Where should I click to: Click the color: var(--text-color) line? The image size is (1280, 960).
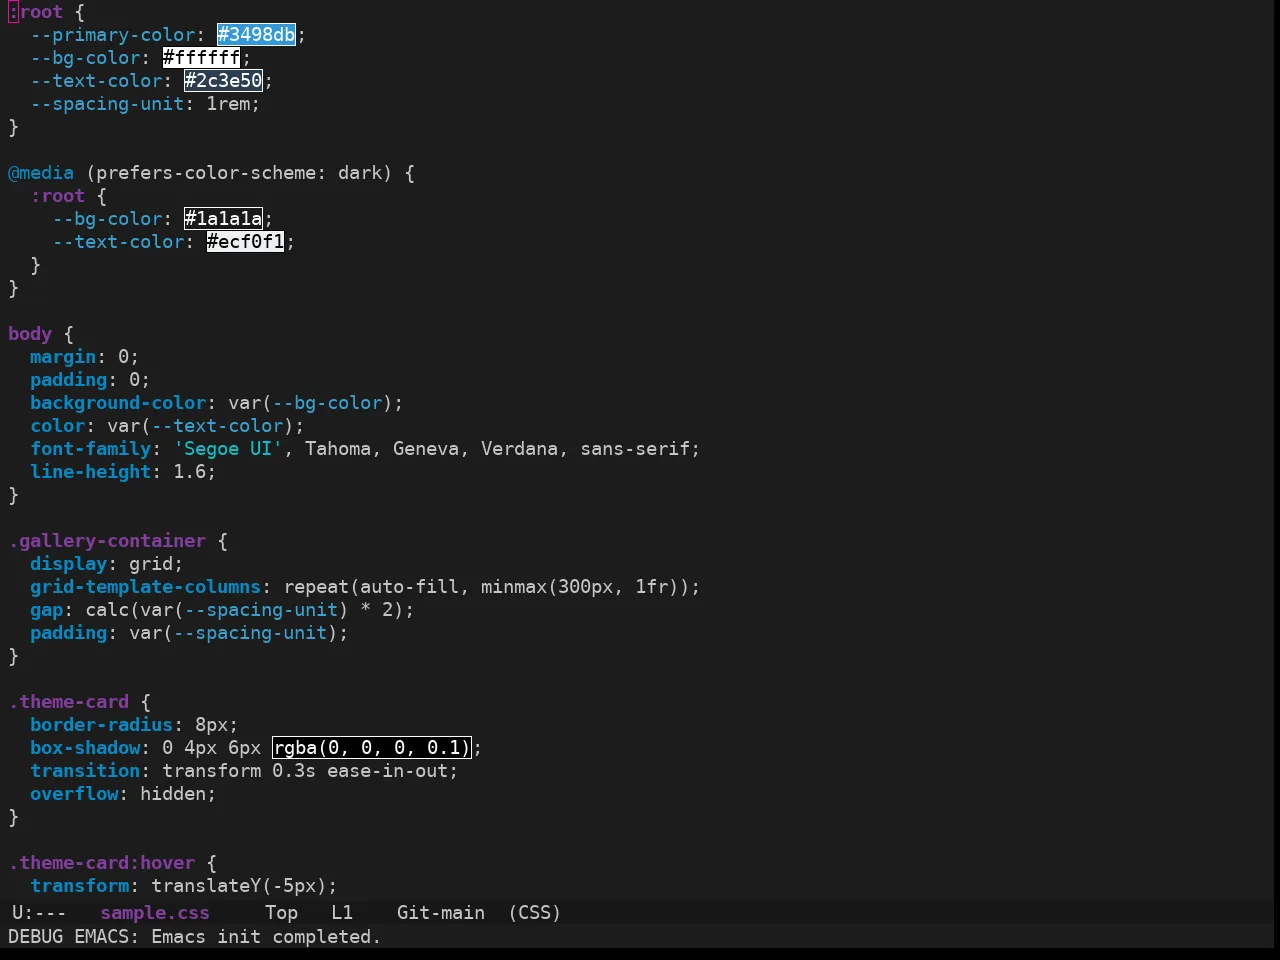pyautogui.click(x=167, y=426)
